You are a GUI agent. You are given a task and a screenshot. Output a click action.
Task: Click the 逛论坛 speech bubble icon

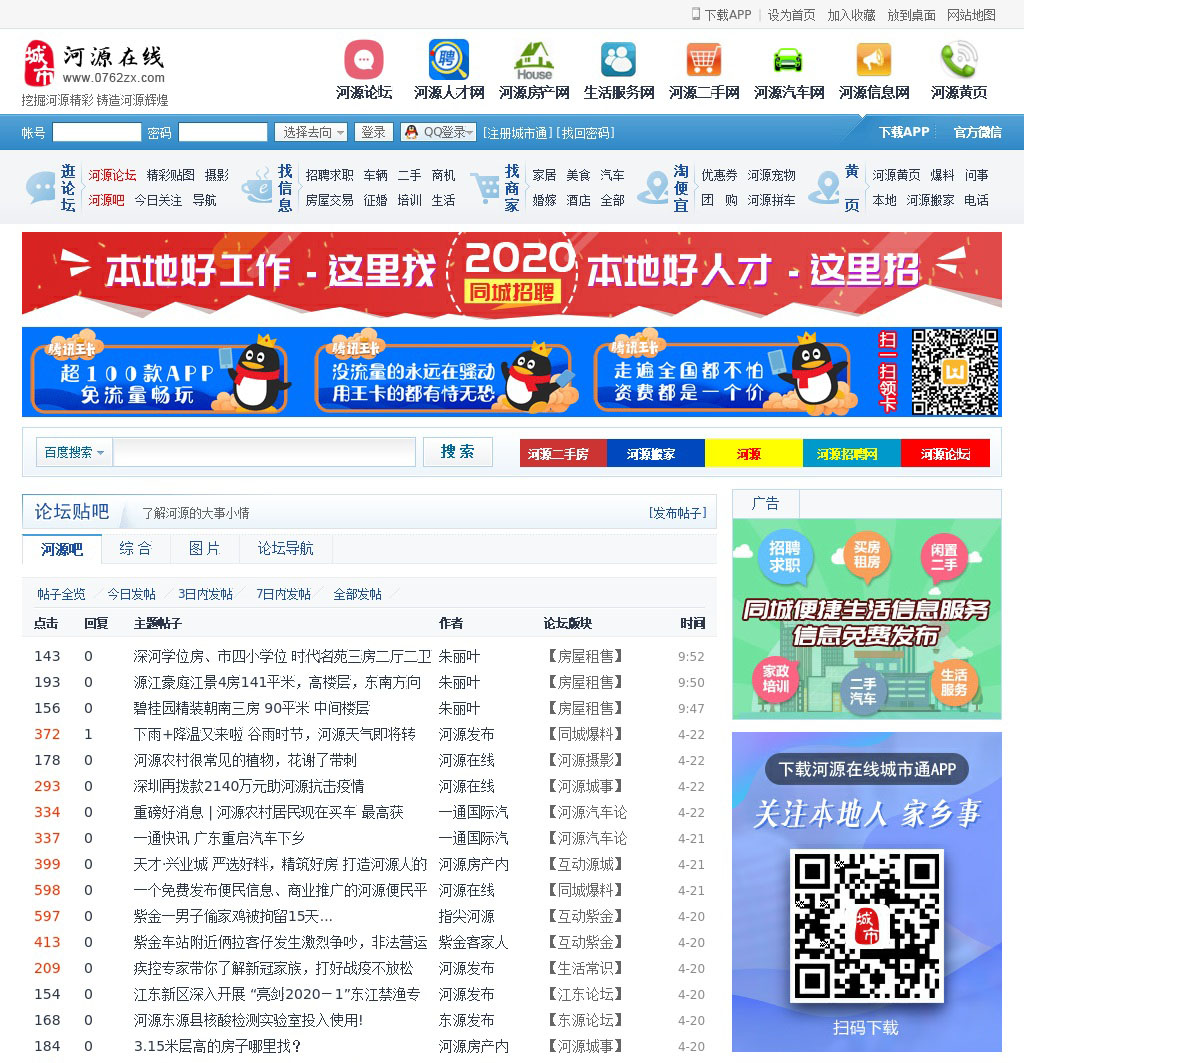click(x=42, y=187)
